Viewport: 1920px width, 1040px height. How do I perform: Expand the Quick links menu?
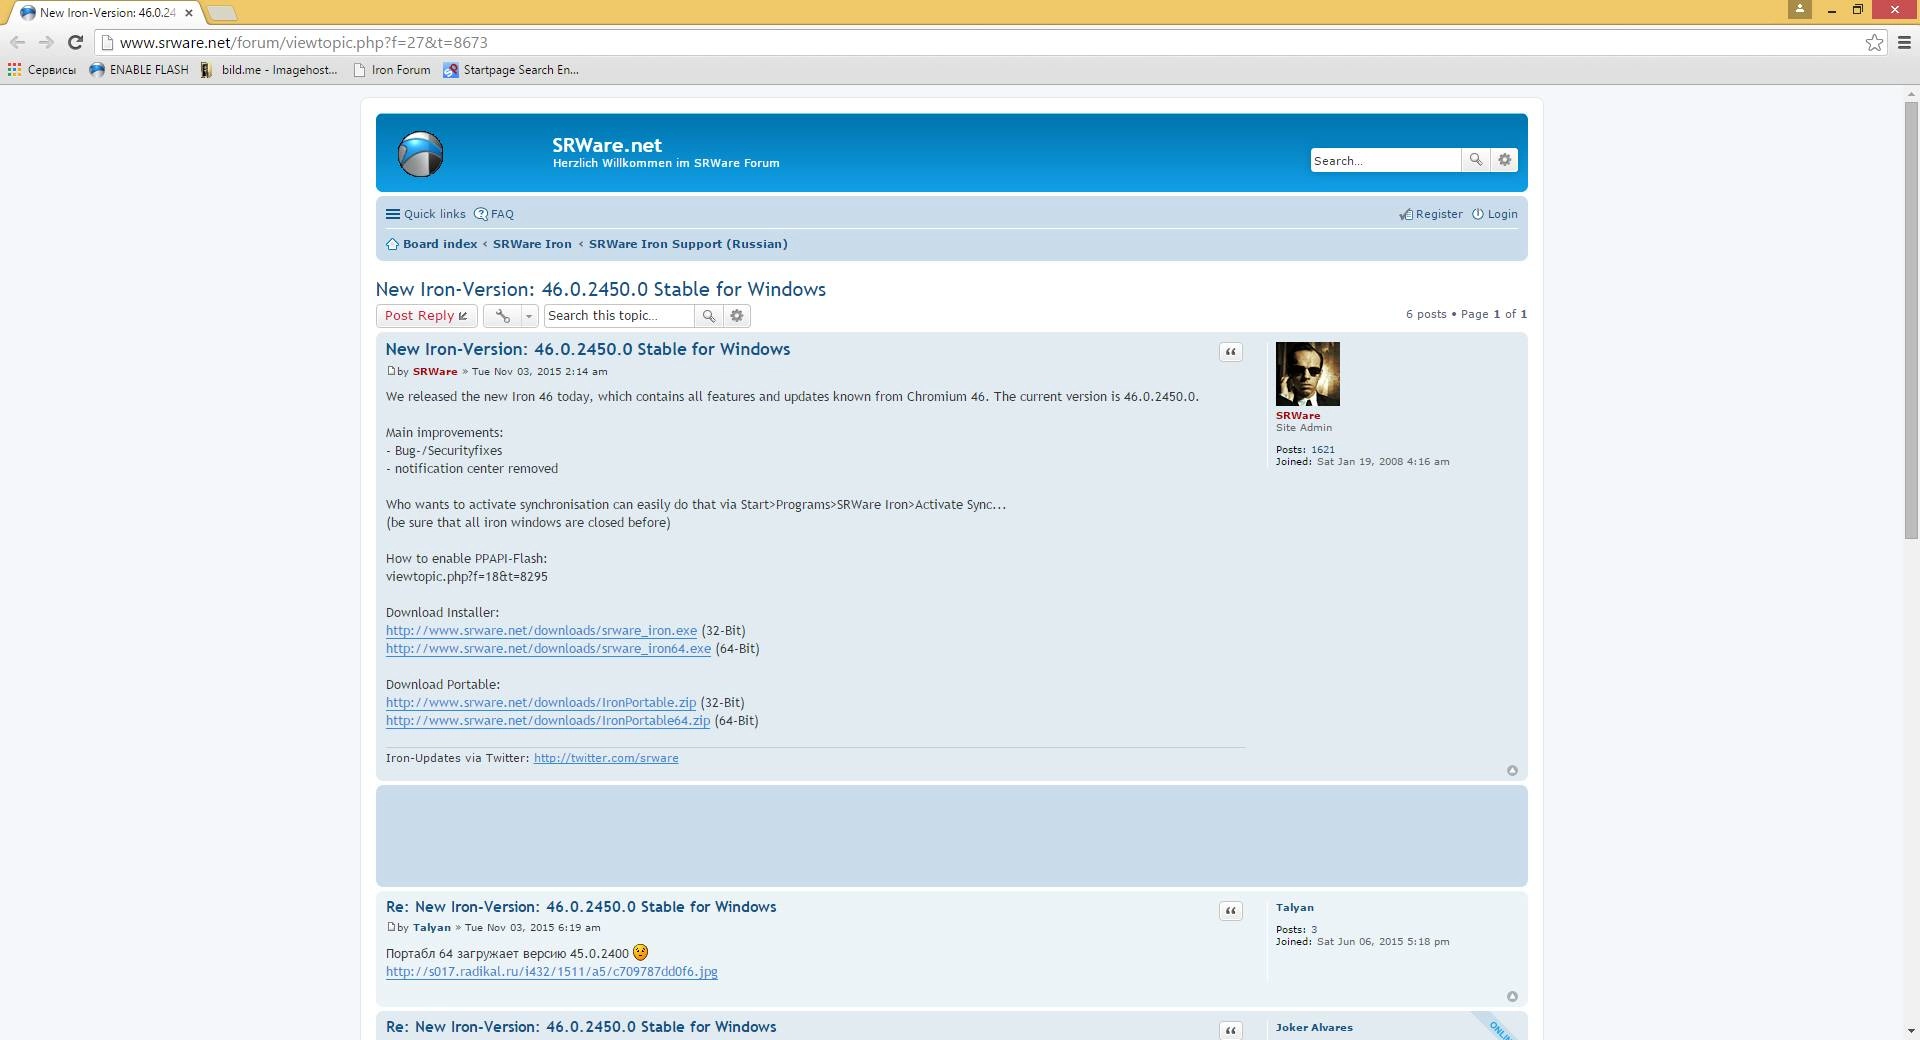click(x=426, y=214)
